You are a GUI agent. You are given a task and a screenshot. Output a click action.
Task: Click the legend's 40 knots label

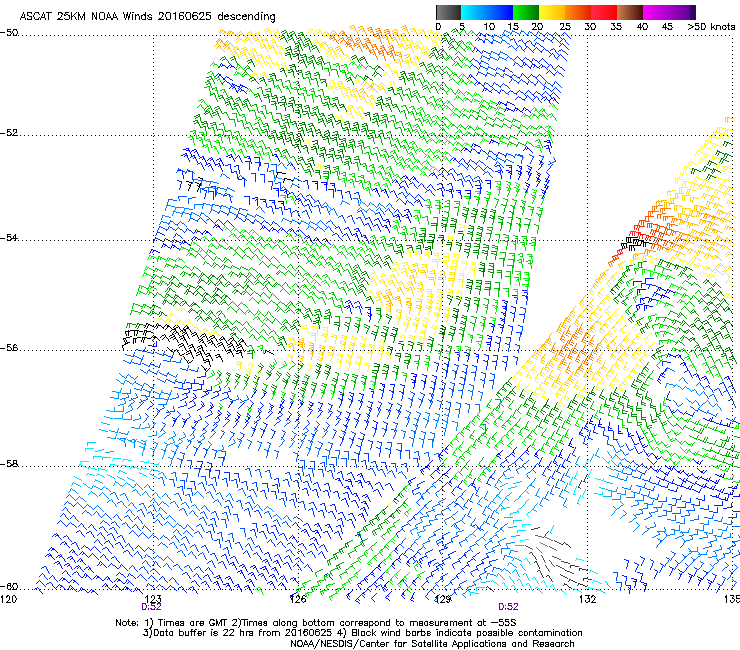coord(642,26)
